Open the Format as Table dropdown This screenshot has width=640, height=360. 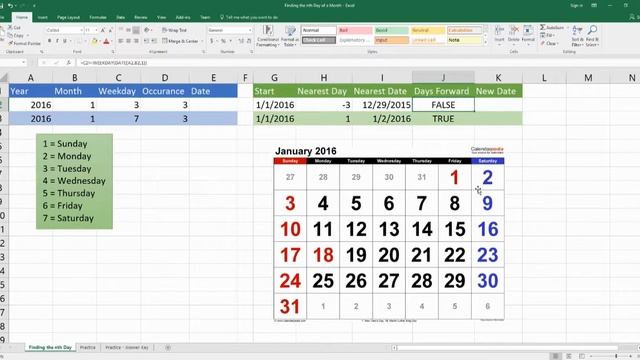tap(290, 36)
